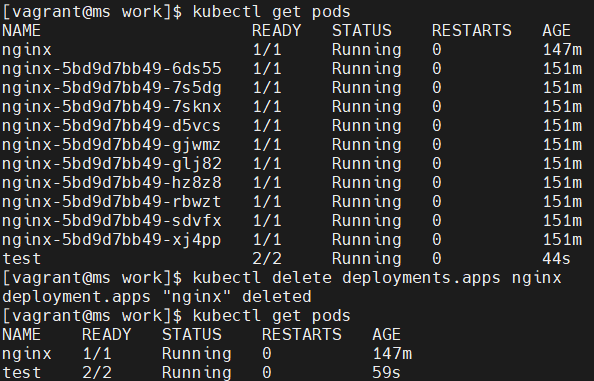Select pod name nginx-5bd9d7bb49-7sknx
This screenshot has width=594, height=381.
[x=112, y=107]
